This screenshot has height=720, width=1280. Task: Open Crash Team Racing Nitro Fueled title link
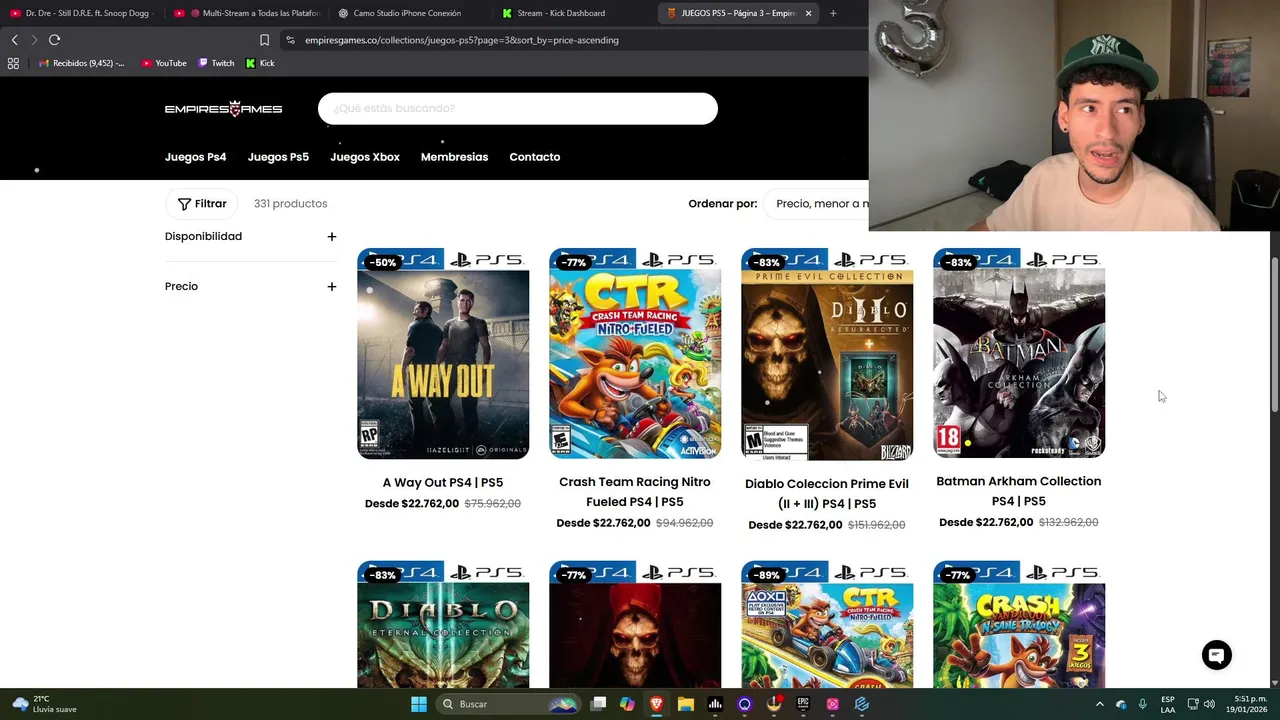tap(635, 492)
